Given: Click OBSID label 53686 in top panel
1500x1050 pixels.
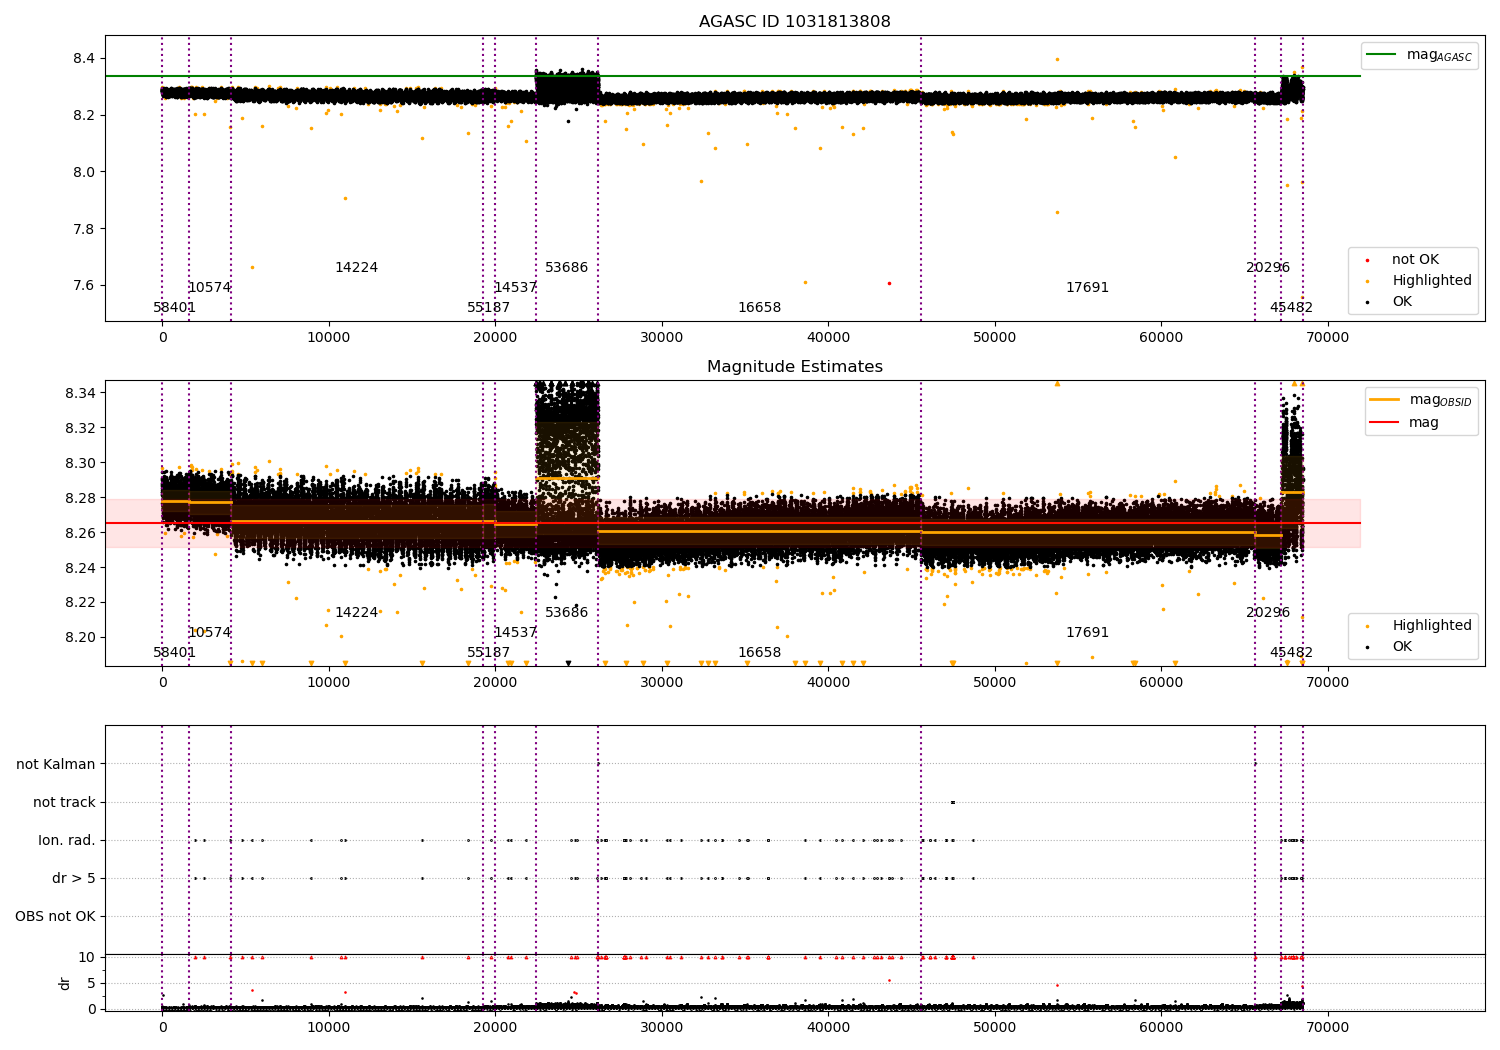Looking at the screenshot, I should 567,268.
